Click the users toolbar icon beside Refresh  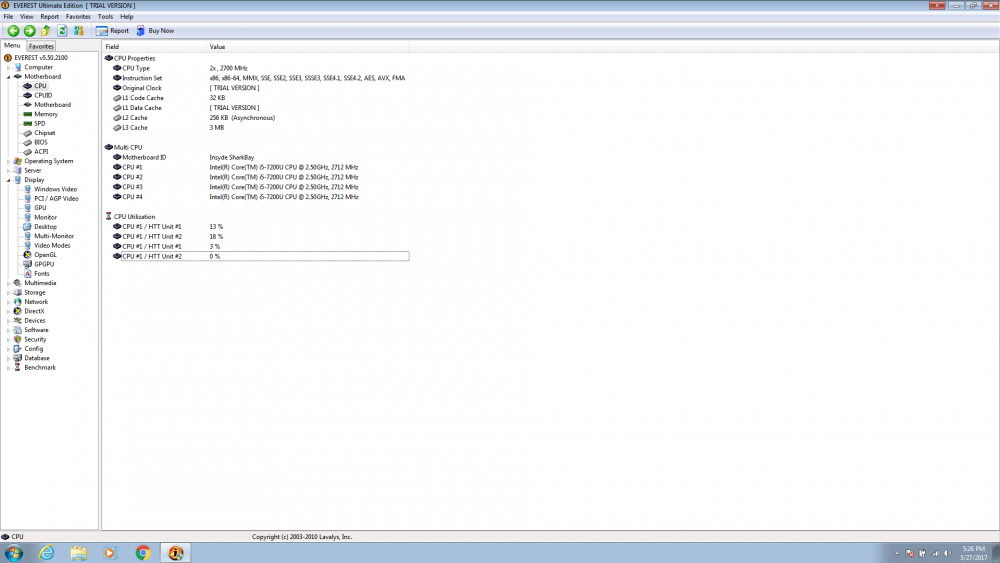pos(78,31)
